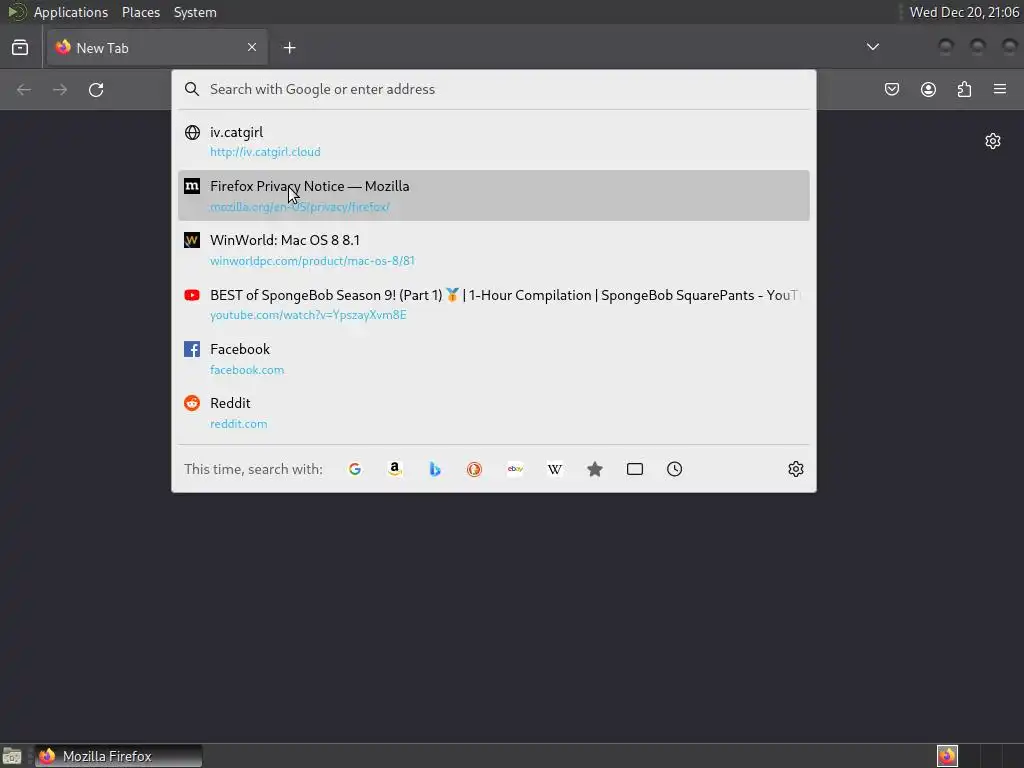The height and width of the screenshot is (768, 1024).
Task: Activate Mozilla Firefox taskbar button
Action: pos(118,756)
